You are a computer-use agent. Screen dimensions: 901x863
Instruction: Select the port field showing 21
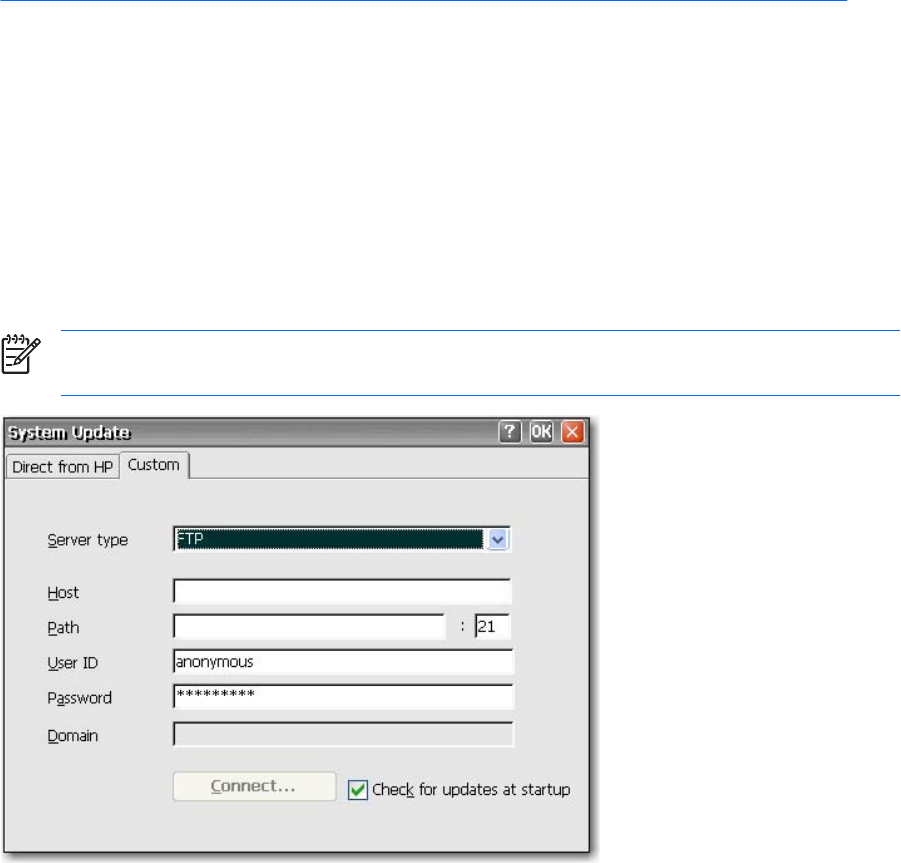[x=492, y=626]
